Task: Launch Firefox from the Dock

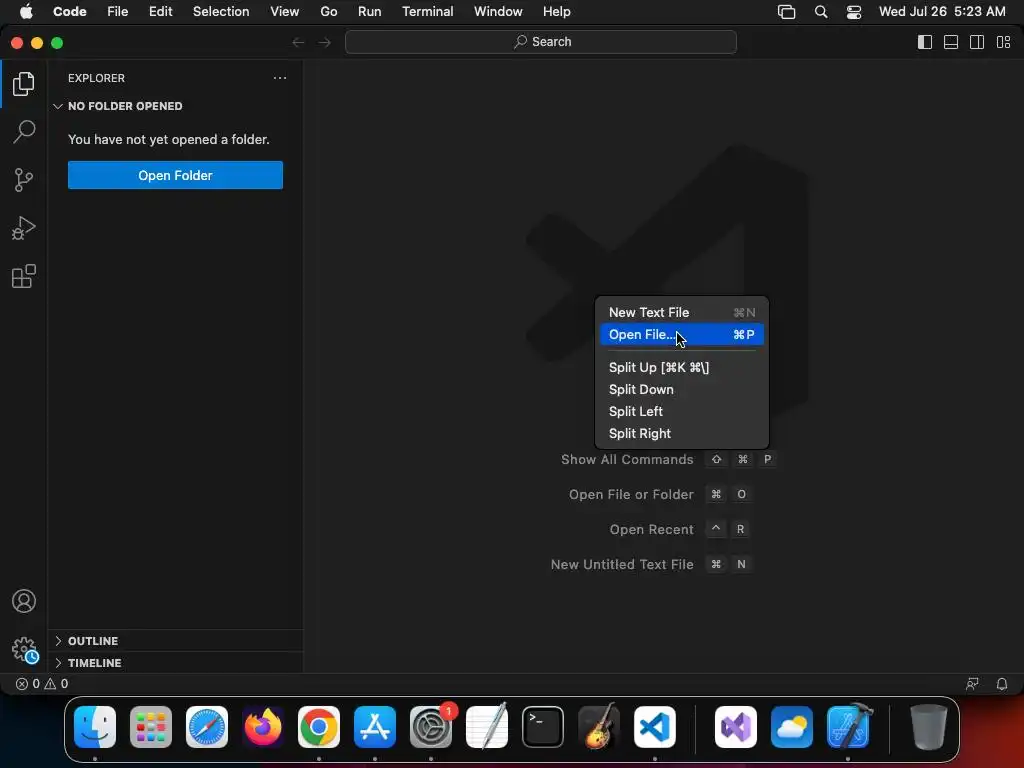Action: pos(263,727)
